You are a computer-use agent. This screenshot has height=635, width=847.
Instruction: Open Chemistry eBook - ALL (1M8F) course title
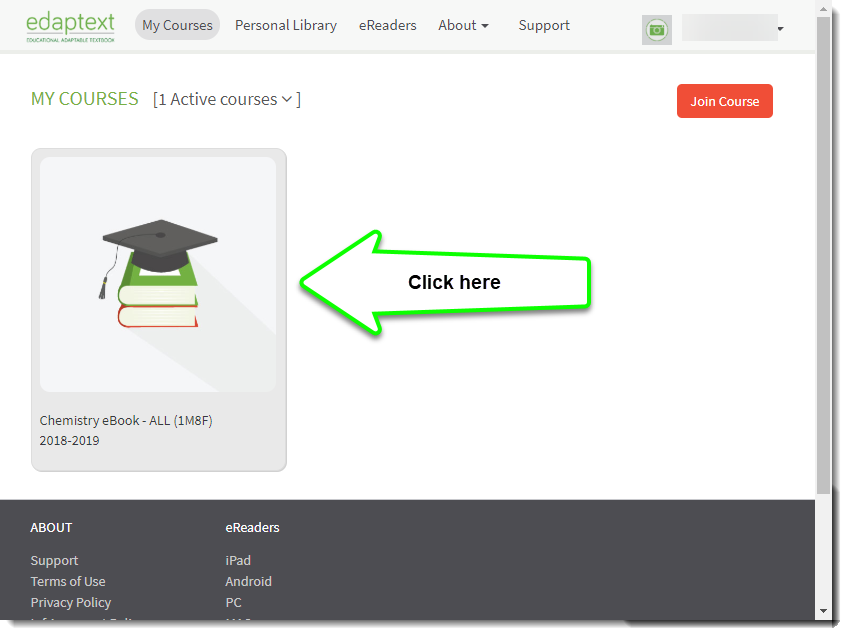click(126, 420)
